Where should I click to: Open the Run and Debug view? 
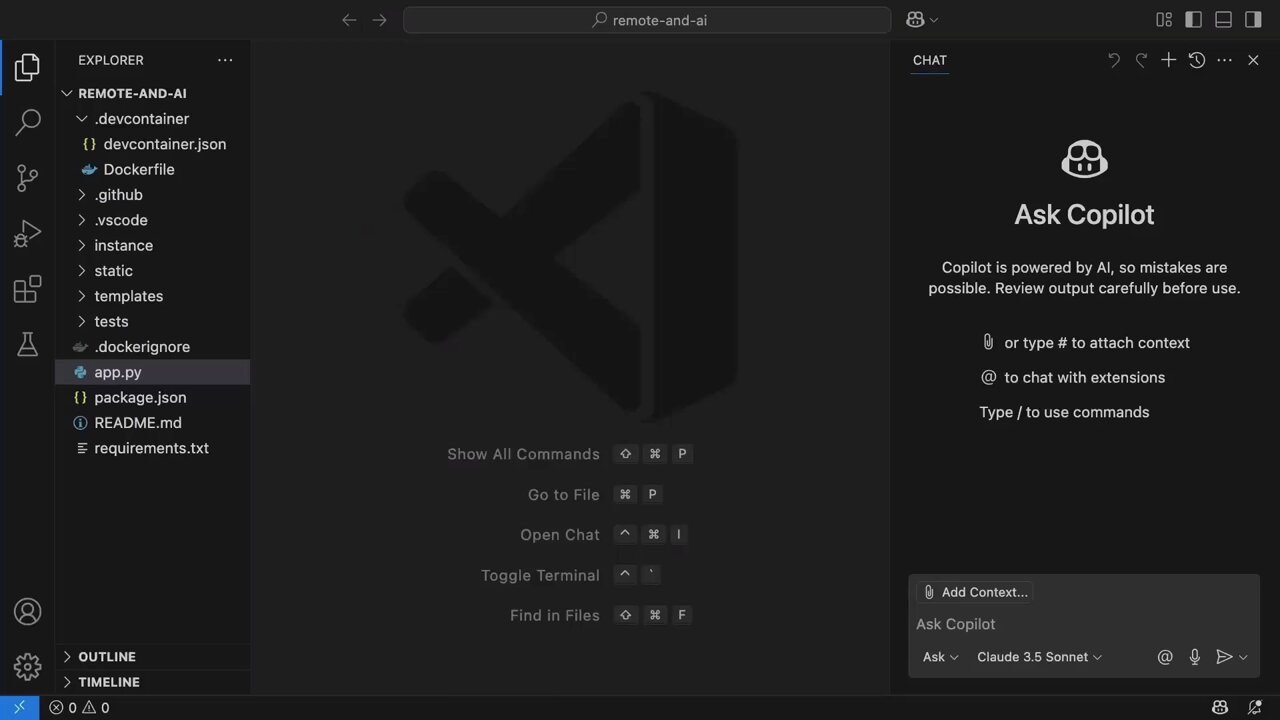[x=27, y=234]
